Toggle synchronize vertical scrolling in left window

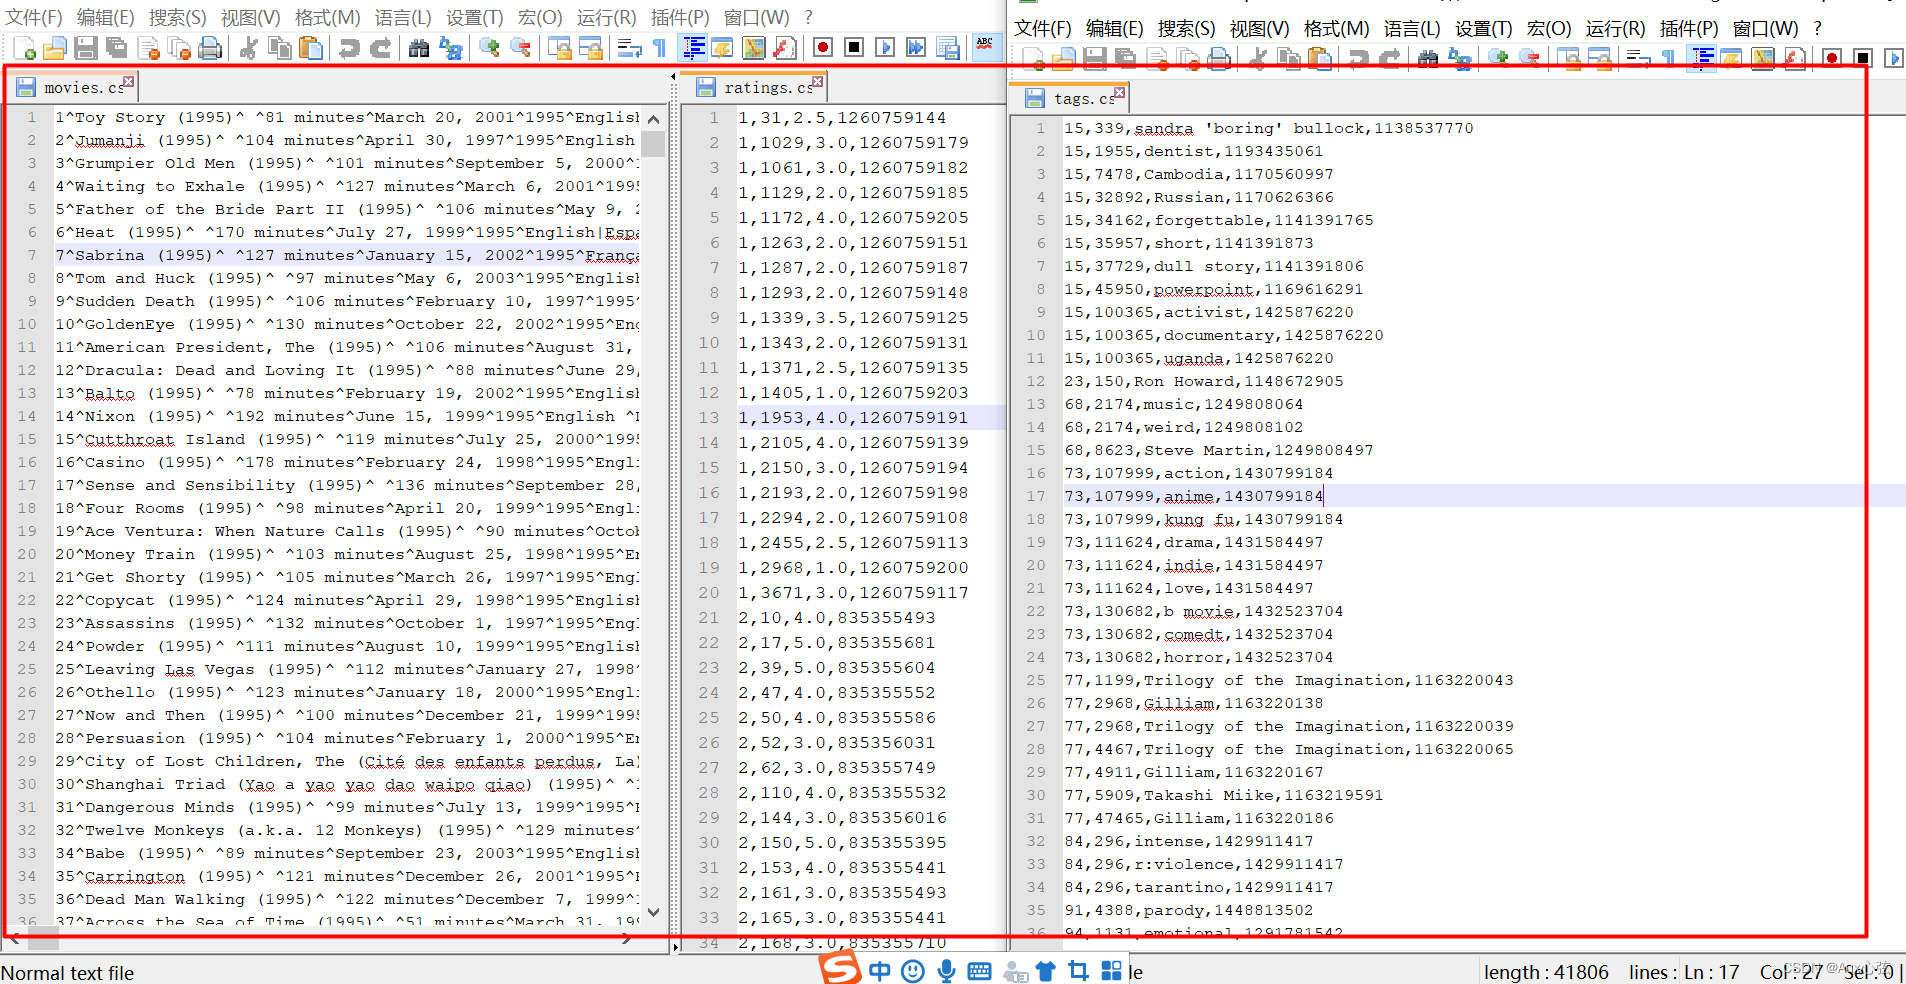tap(559, 48)
